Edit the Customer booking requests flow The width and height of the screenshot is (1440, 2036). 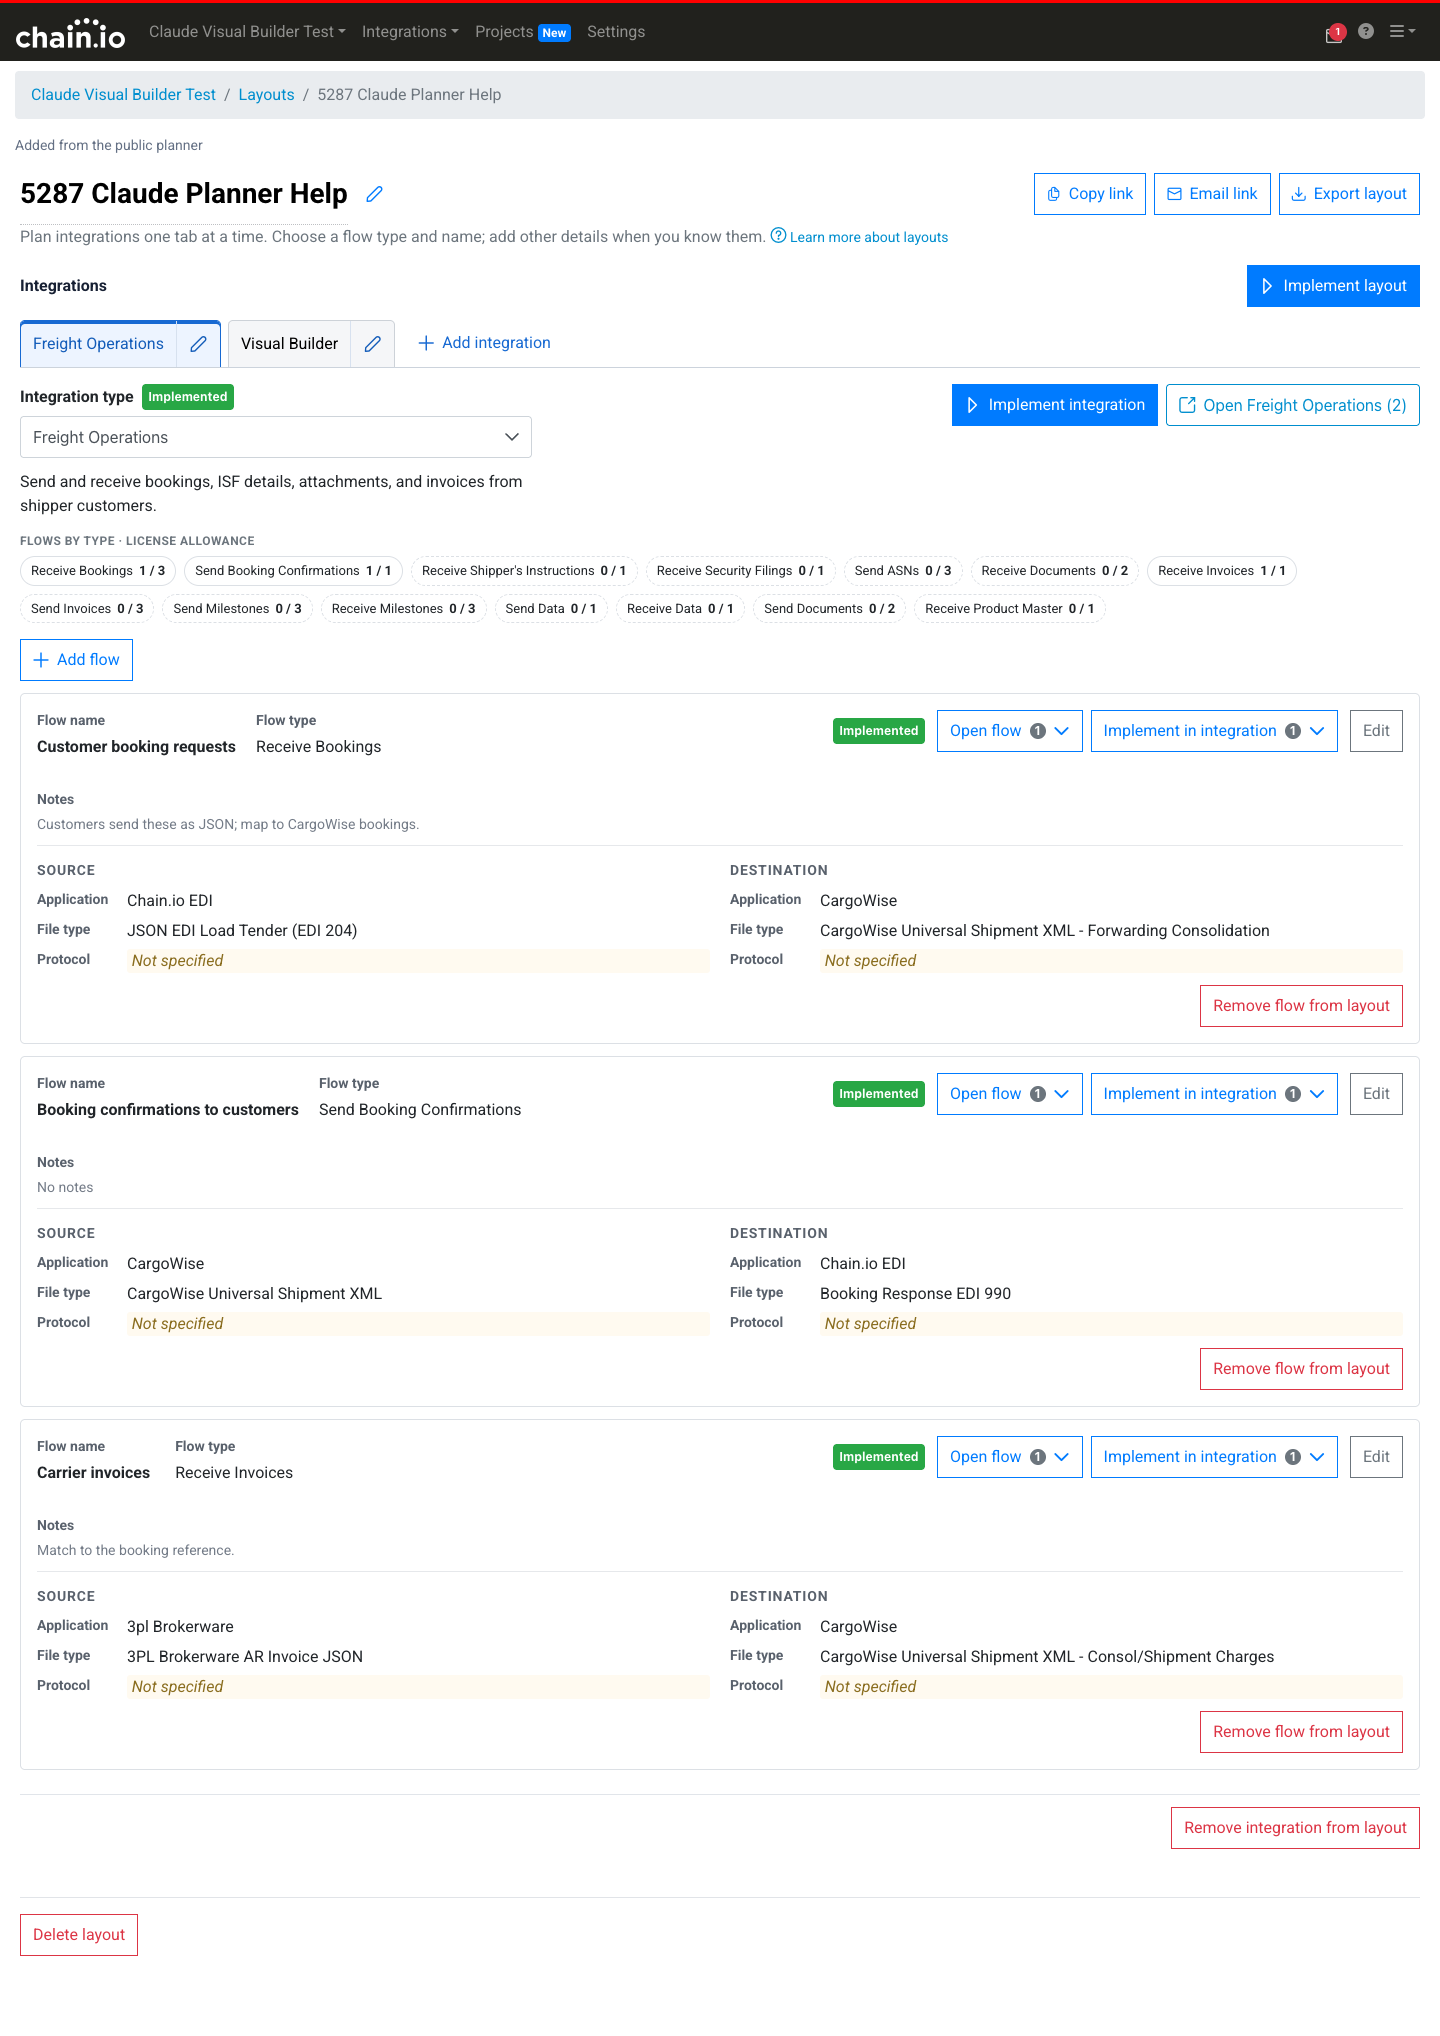point(1376,731)
